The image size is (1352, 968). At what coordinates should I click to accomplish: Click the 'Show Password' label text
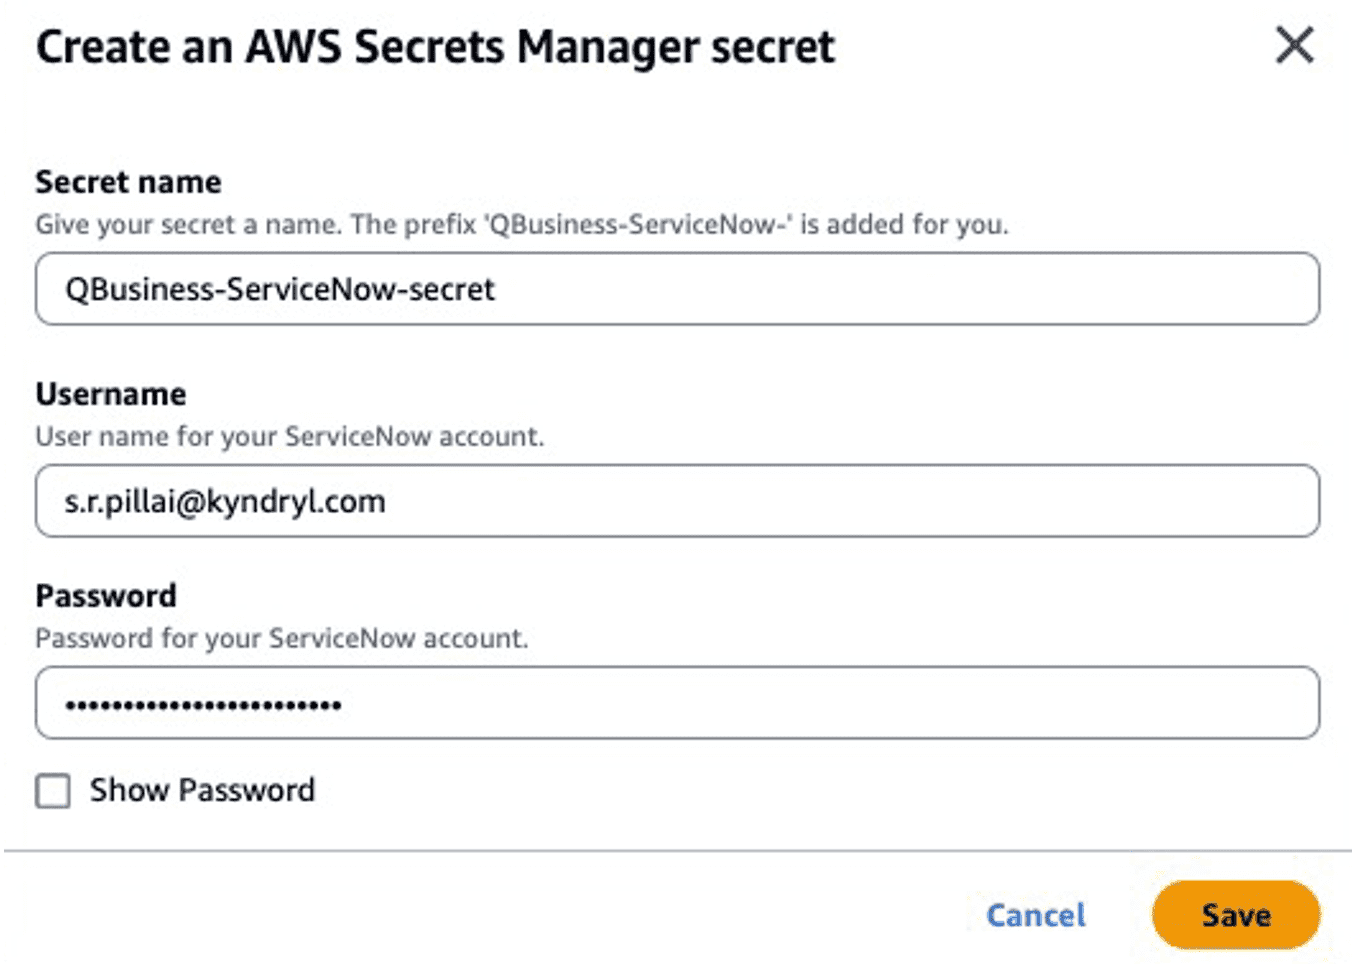(202, 791)
